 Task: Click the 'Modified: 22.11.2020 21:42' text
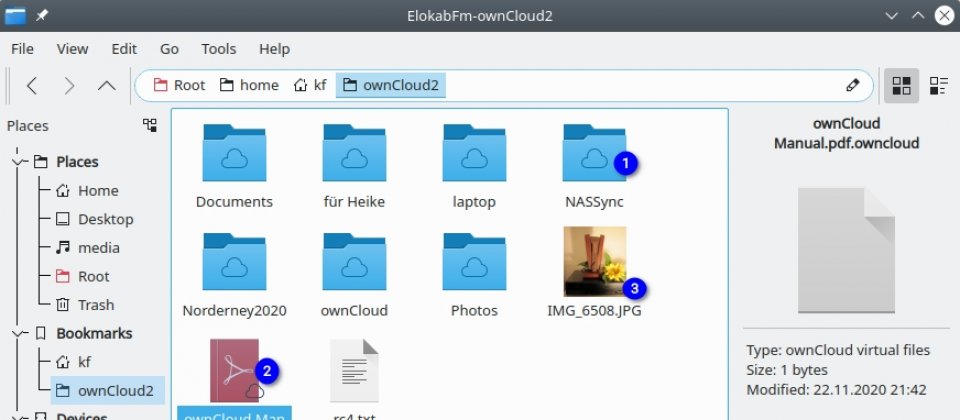coord(836,389)
